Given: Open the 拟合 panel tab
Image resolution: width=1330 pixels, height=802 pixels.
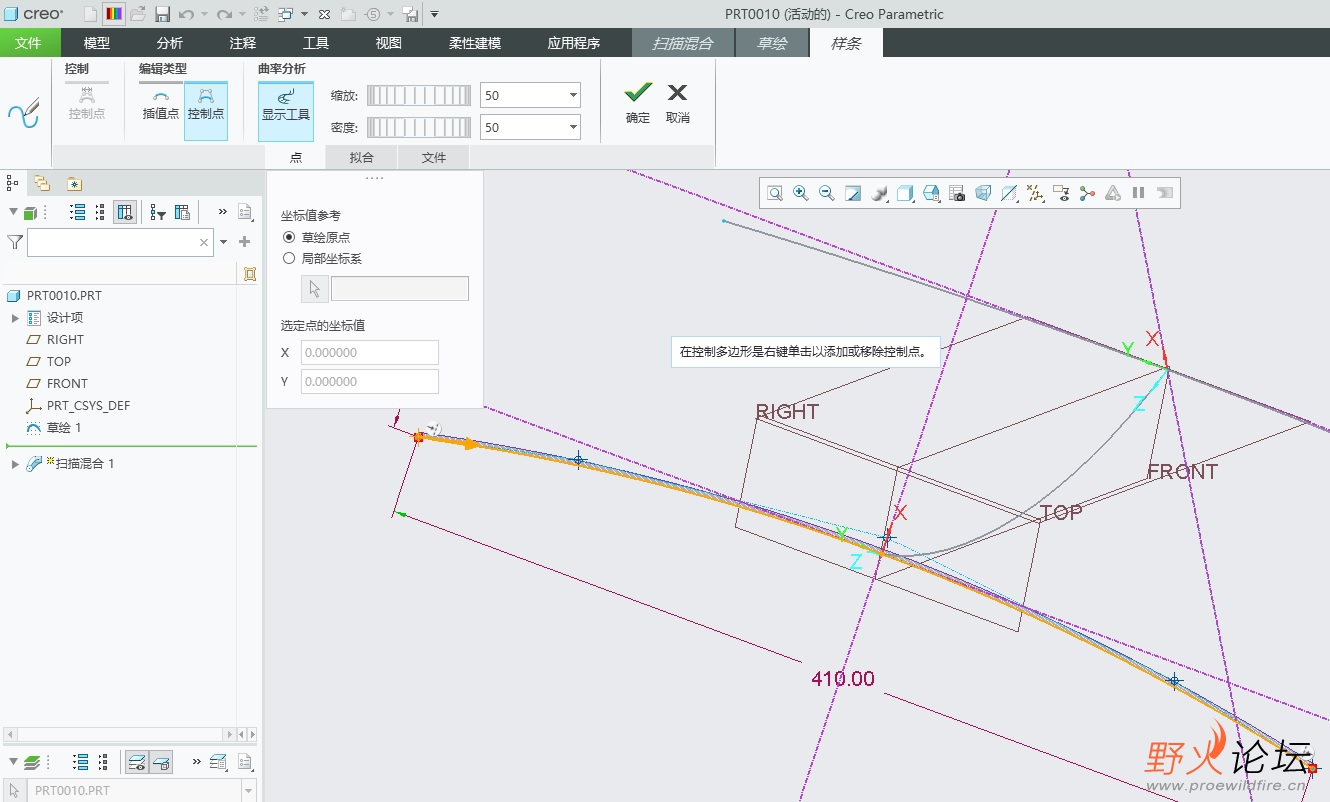Looking at the screenshot, I should pyautogui.click(x=362, y=157).
